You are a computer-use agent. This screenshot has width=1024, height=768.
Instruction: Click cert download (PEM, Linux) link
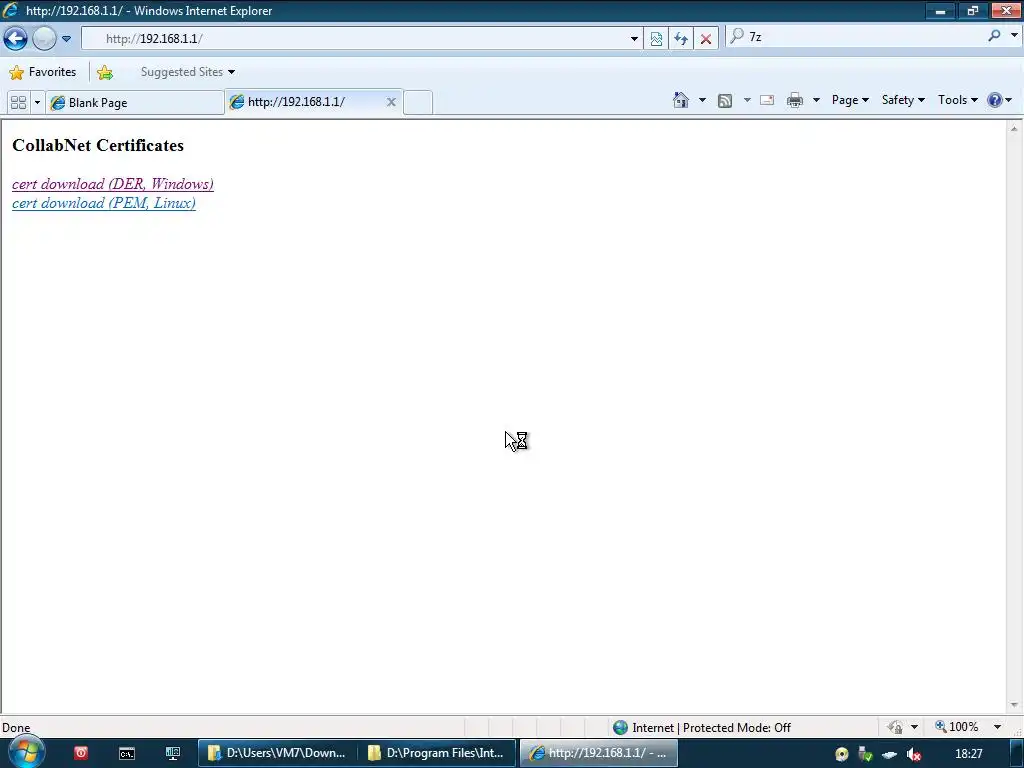pos(104,203)
